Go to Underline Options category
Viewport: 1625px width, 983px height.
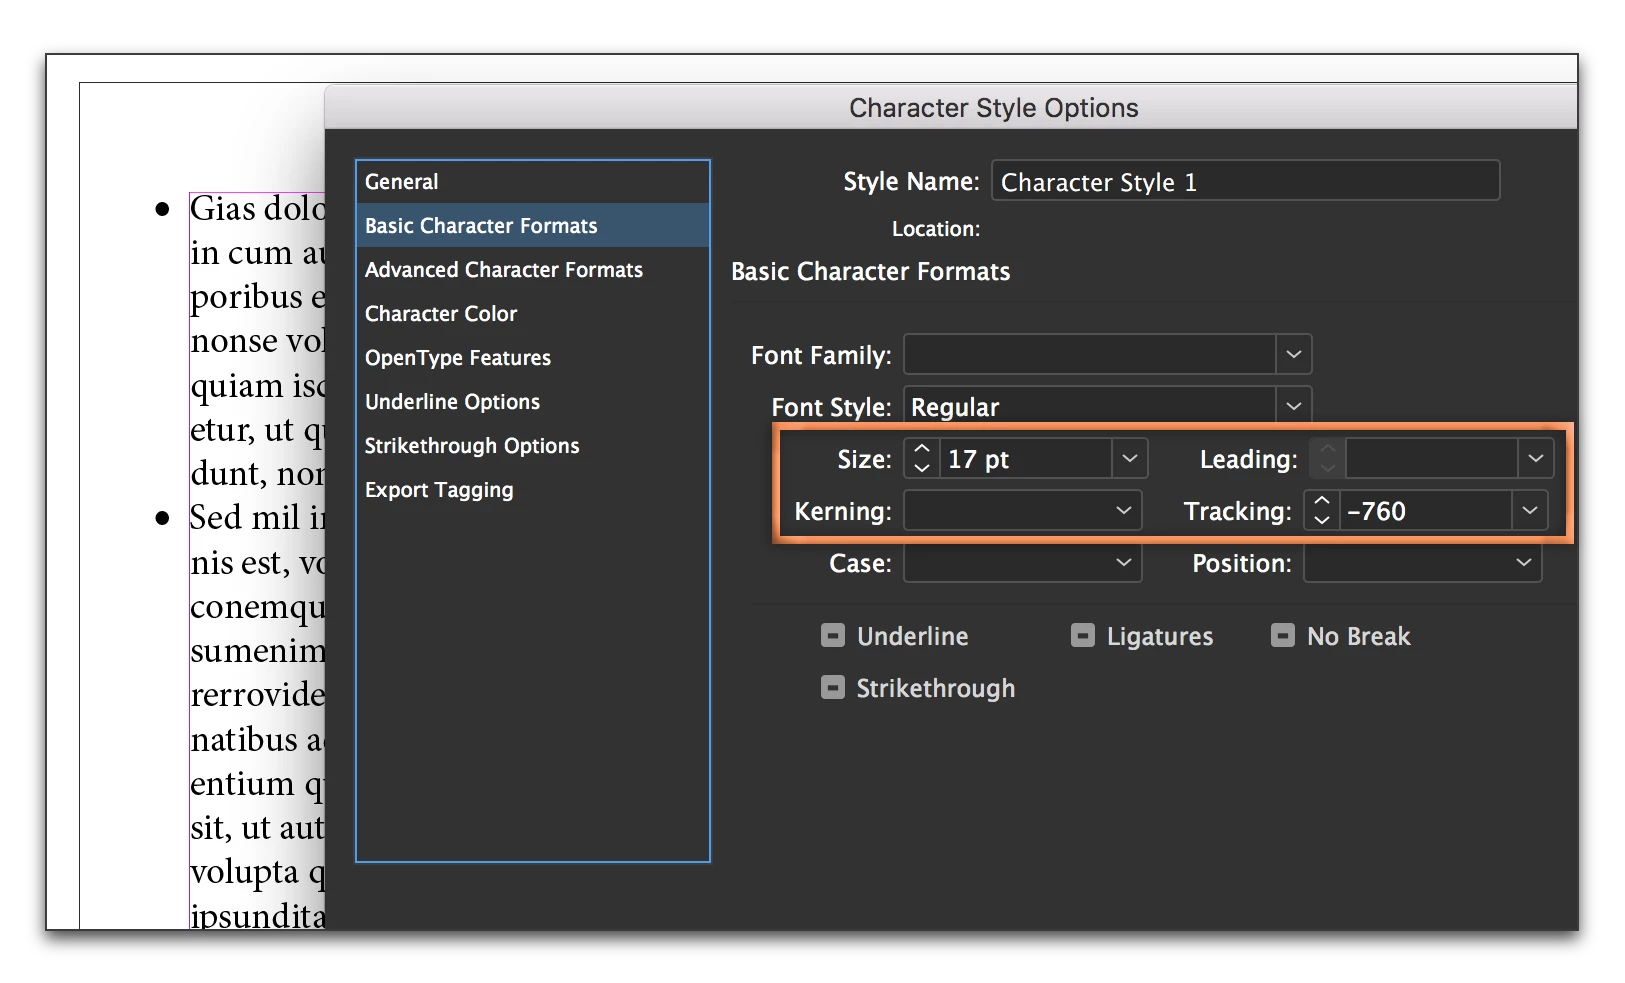pyautogui.click(x=532, y=402)
